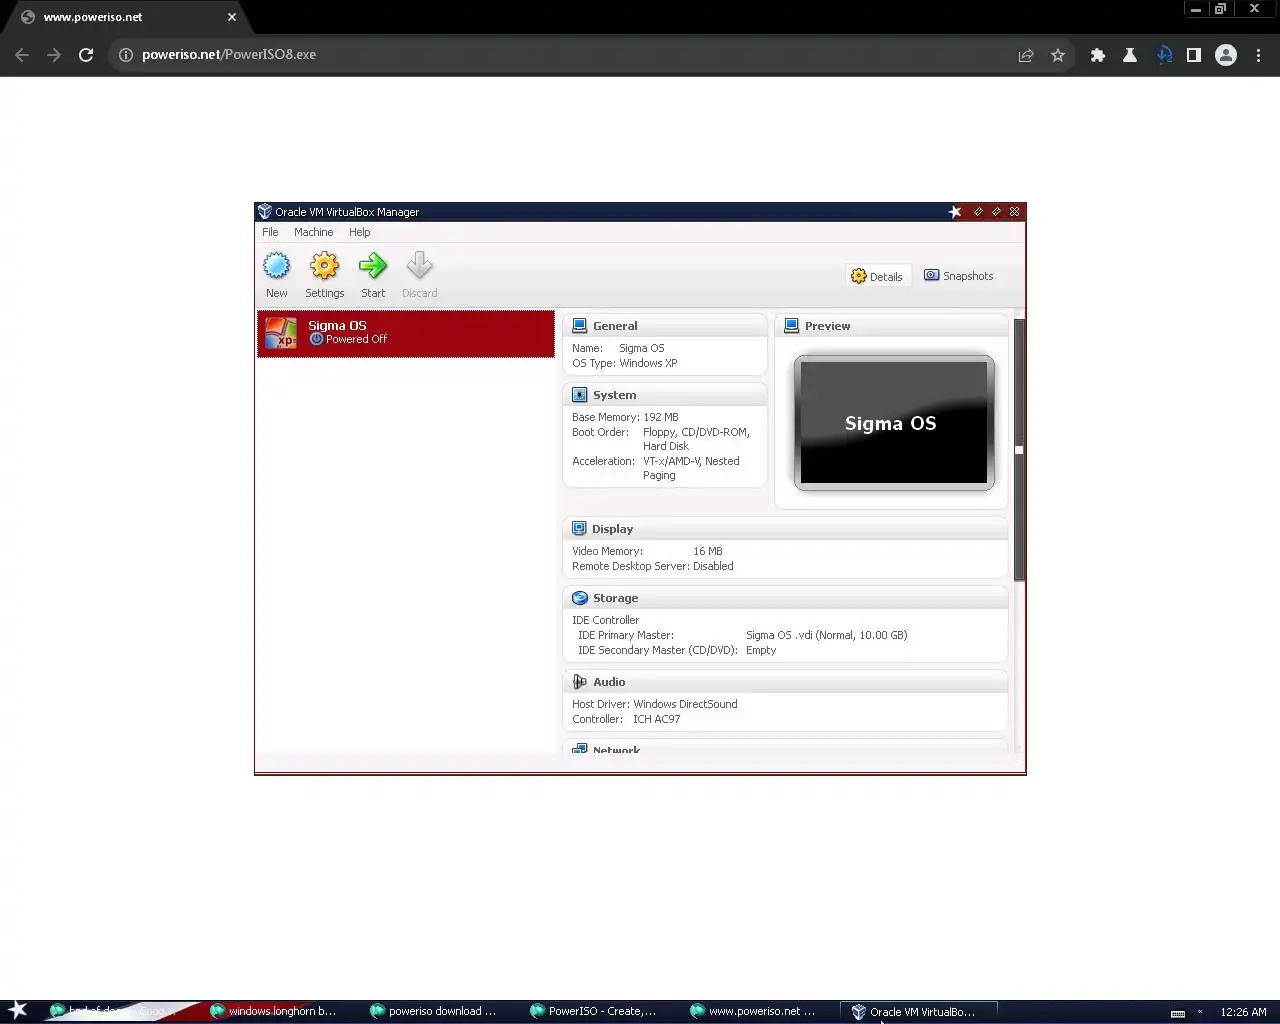View site information icon in address bar
The width and height of the screenshot is (1280, 1024).
pos(126,55)
